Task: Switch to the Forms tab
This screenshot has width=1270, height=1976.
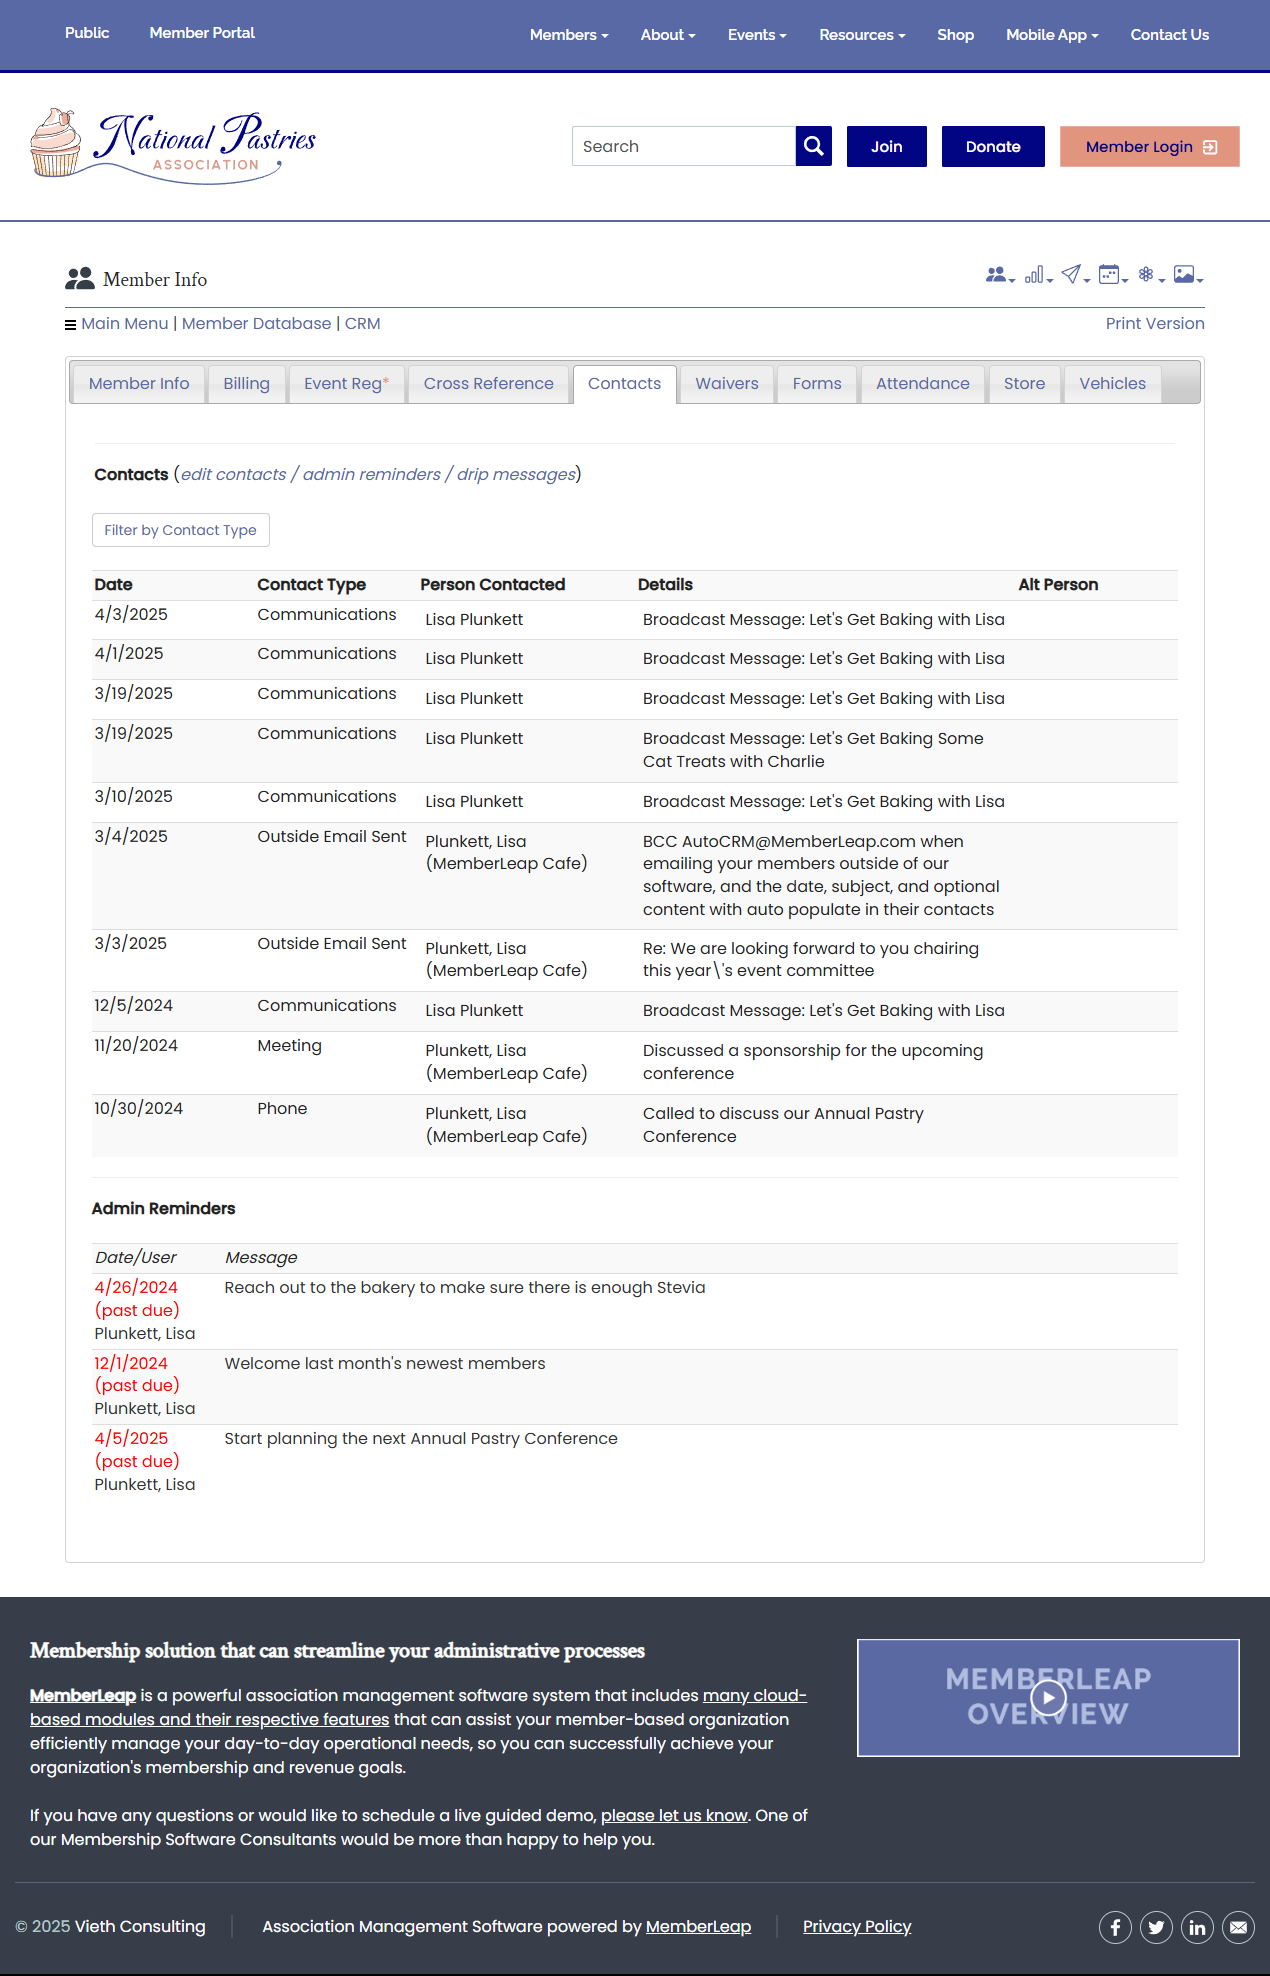Action: click(817, 384)
